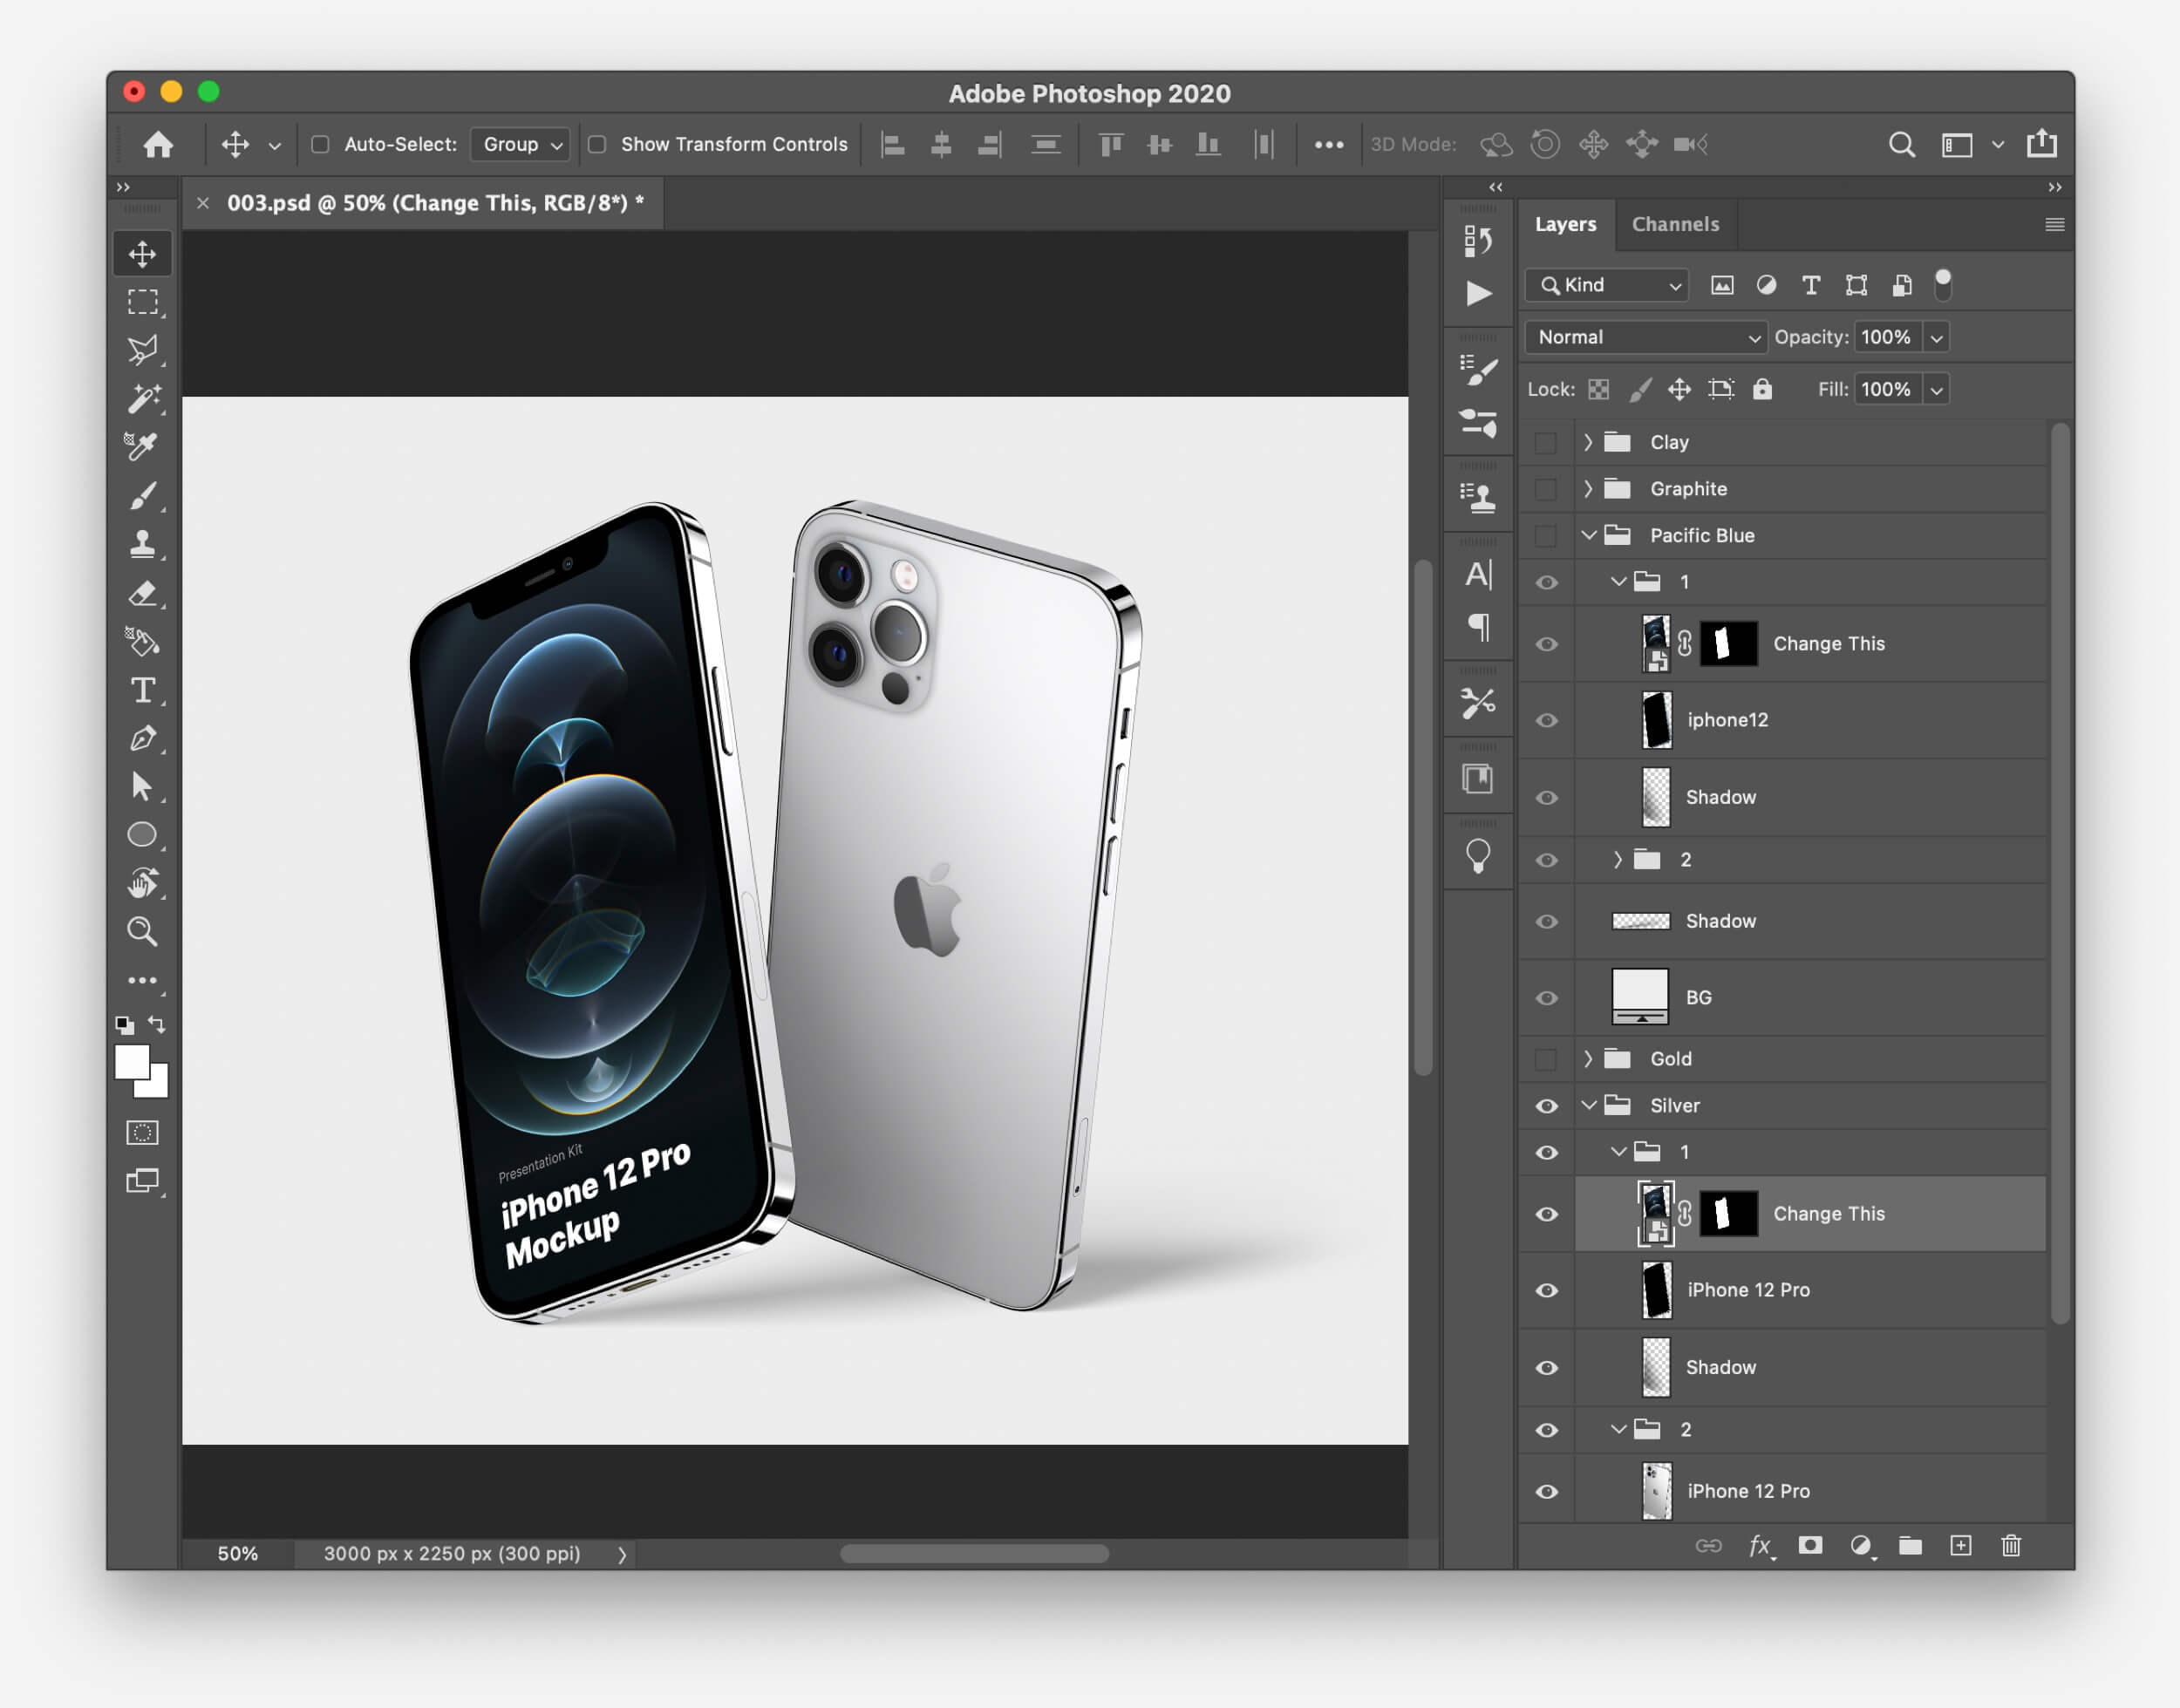Expand the Clay layer group
Image resolution: width=2180 pixels, height=1708 pixels.
tap(1588, 442)
